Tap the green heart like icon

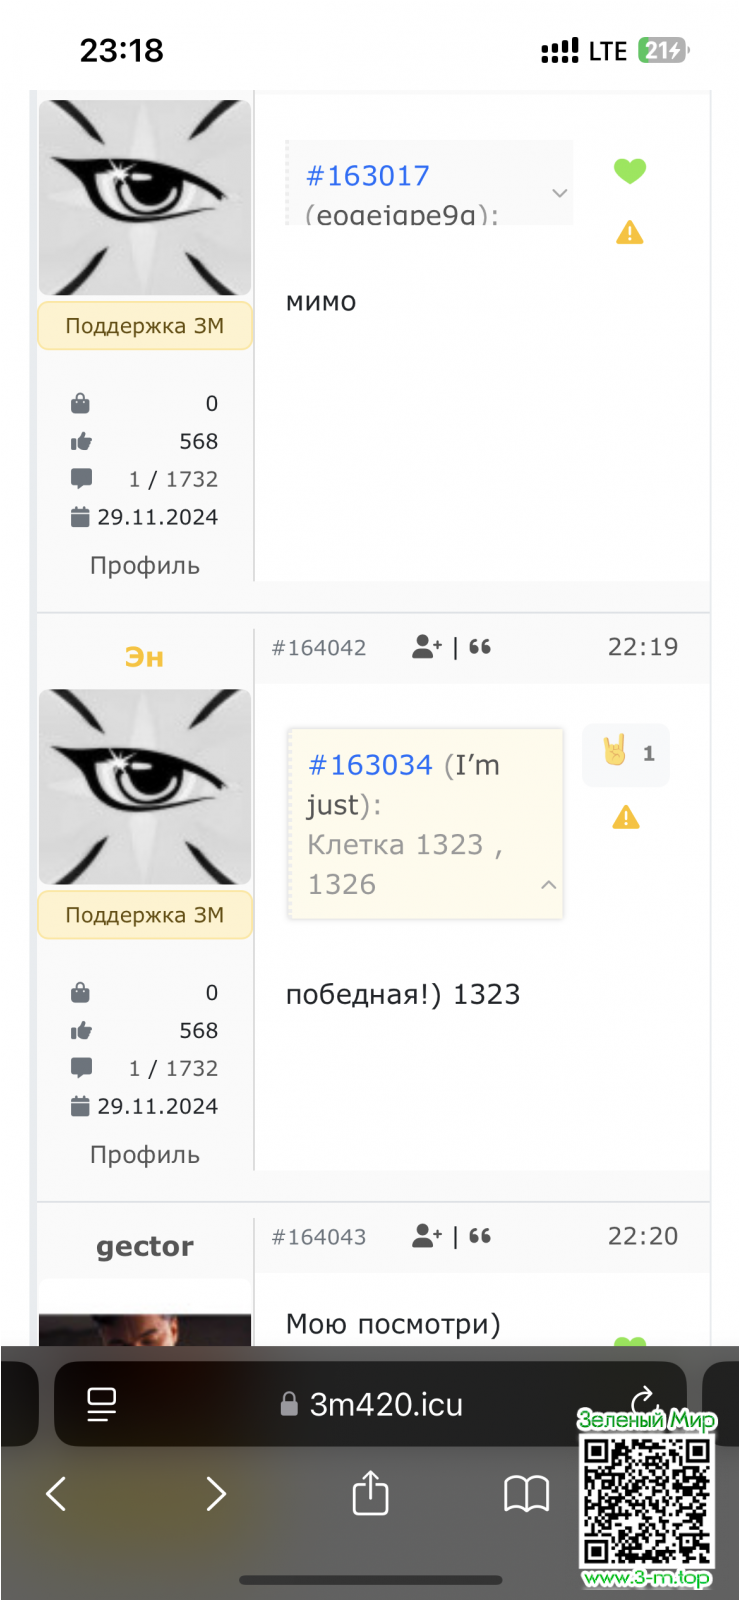629,171
